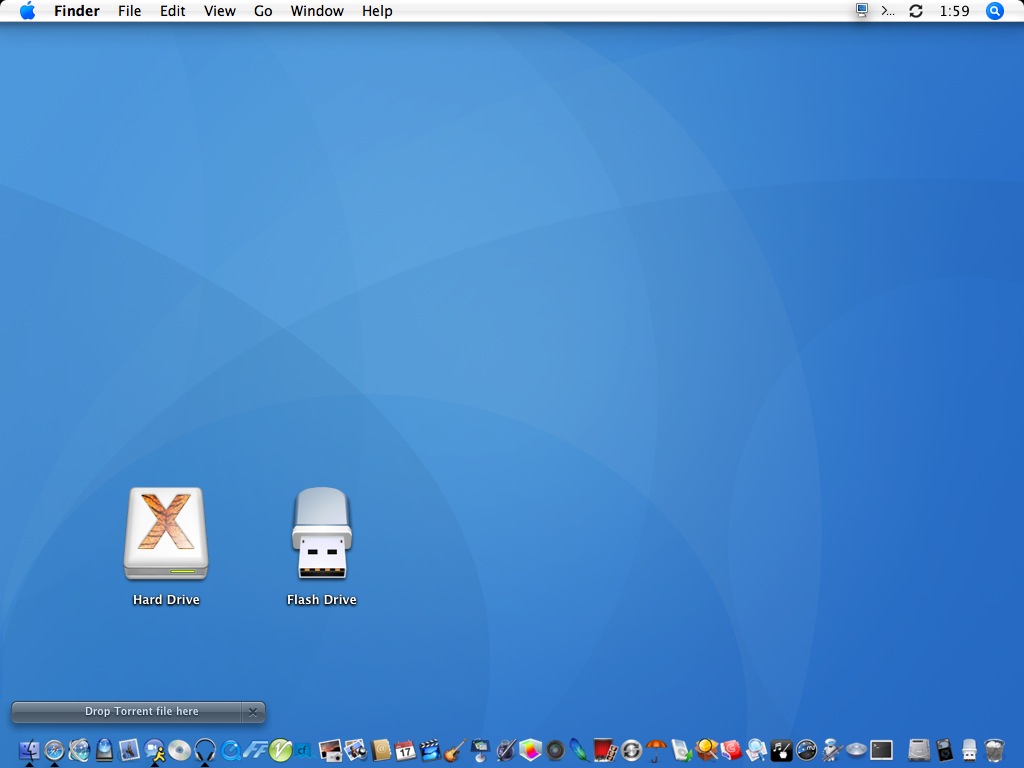Viewport: 1024px width, 768px height.
Task: Click the globe-on-drive Dock icon
Action: [x=104, y=750]
